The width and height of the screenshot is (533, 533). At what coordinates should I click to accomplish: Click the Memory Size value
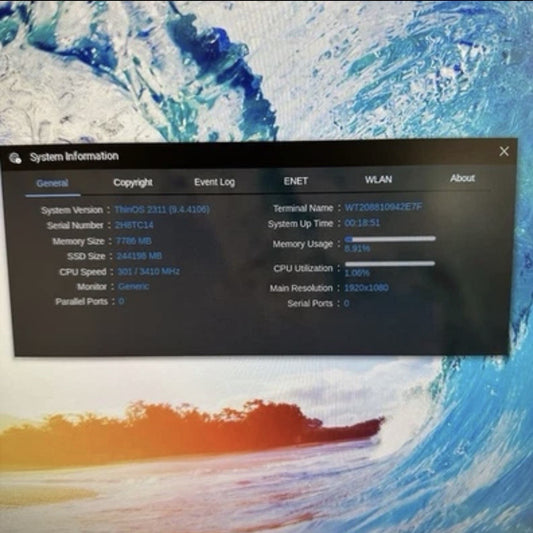click(x=134, y=241)
